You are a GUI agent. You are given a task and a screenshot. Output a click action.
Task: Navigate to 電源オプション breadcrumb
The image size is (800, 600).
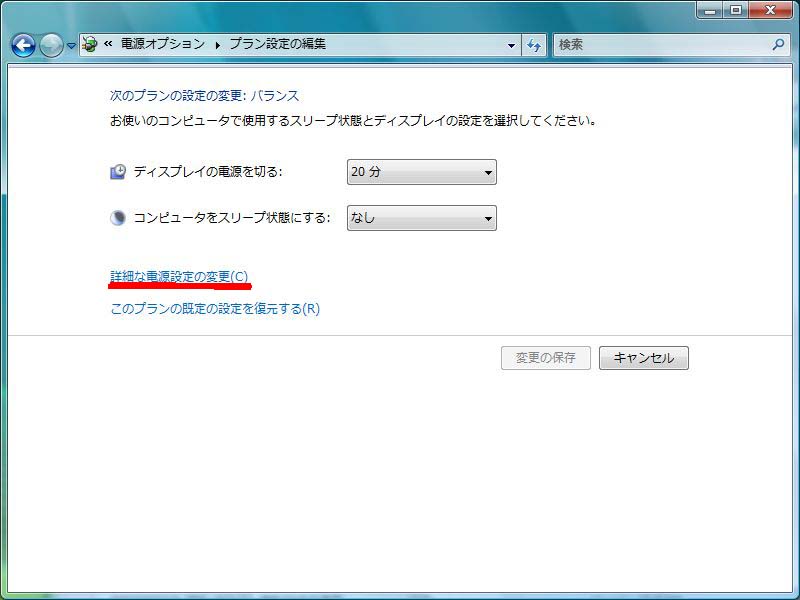163,44
